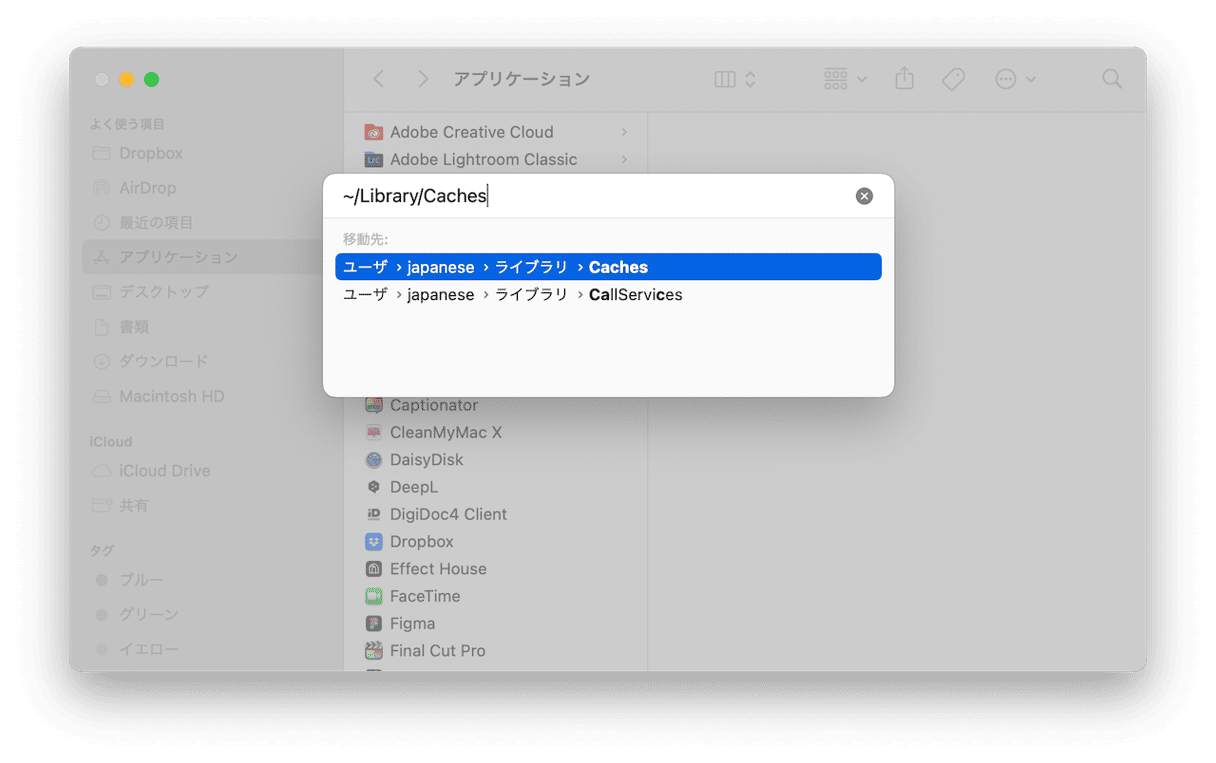The height and width of the screenshot is (763, 1216).
Task: Open the Finder search icon
Action: (x=1111, y=79)
